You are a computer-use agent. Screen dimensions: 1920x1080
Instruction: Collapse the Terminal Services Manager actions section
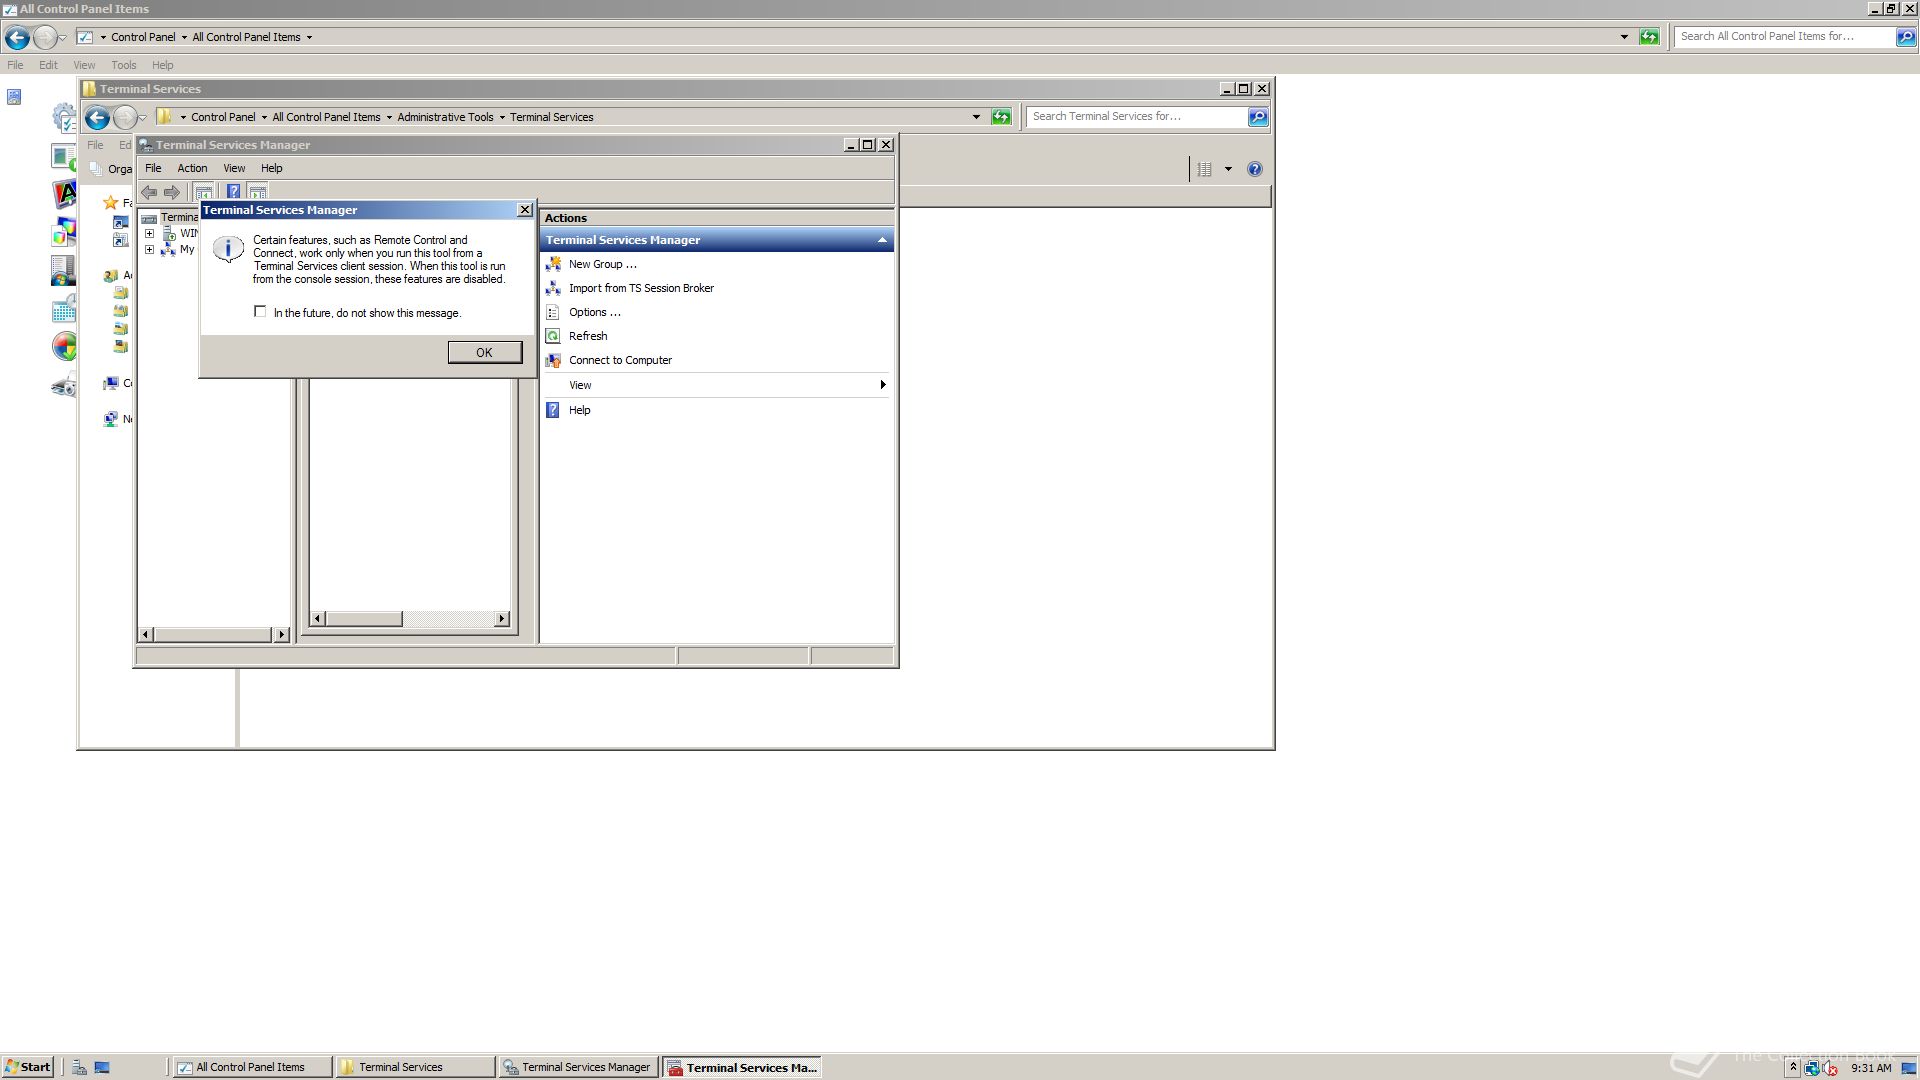coord(882,240)
